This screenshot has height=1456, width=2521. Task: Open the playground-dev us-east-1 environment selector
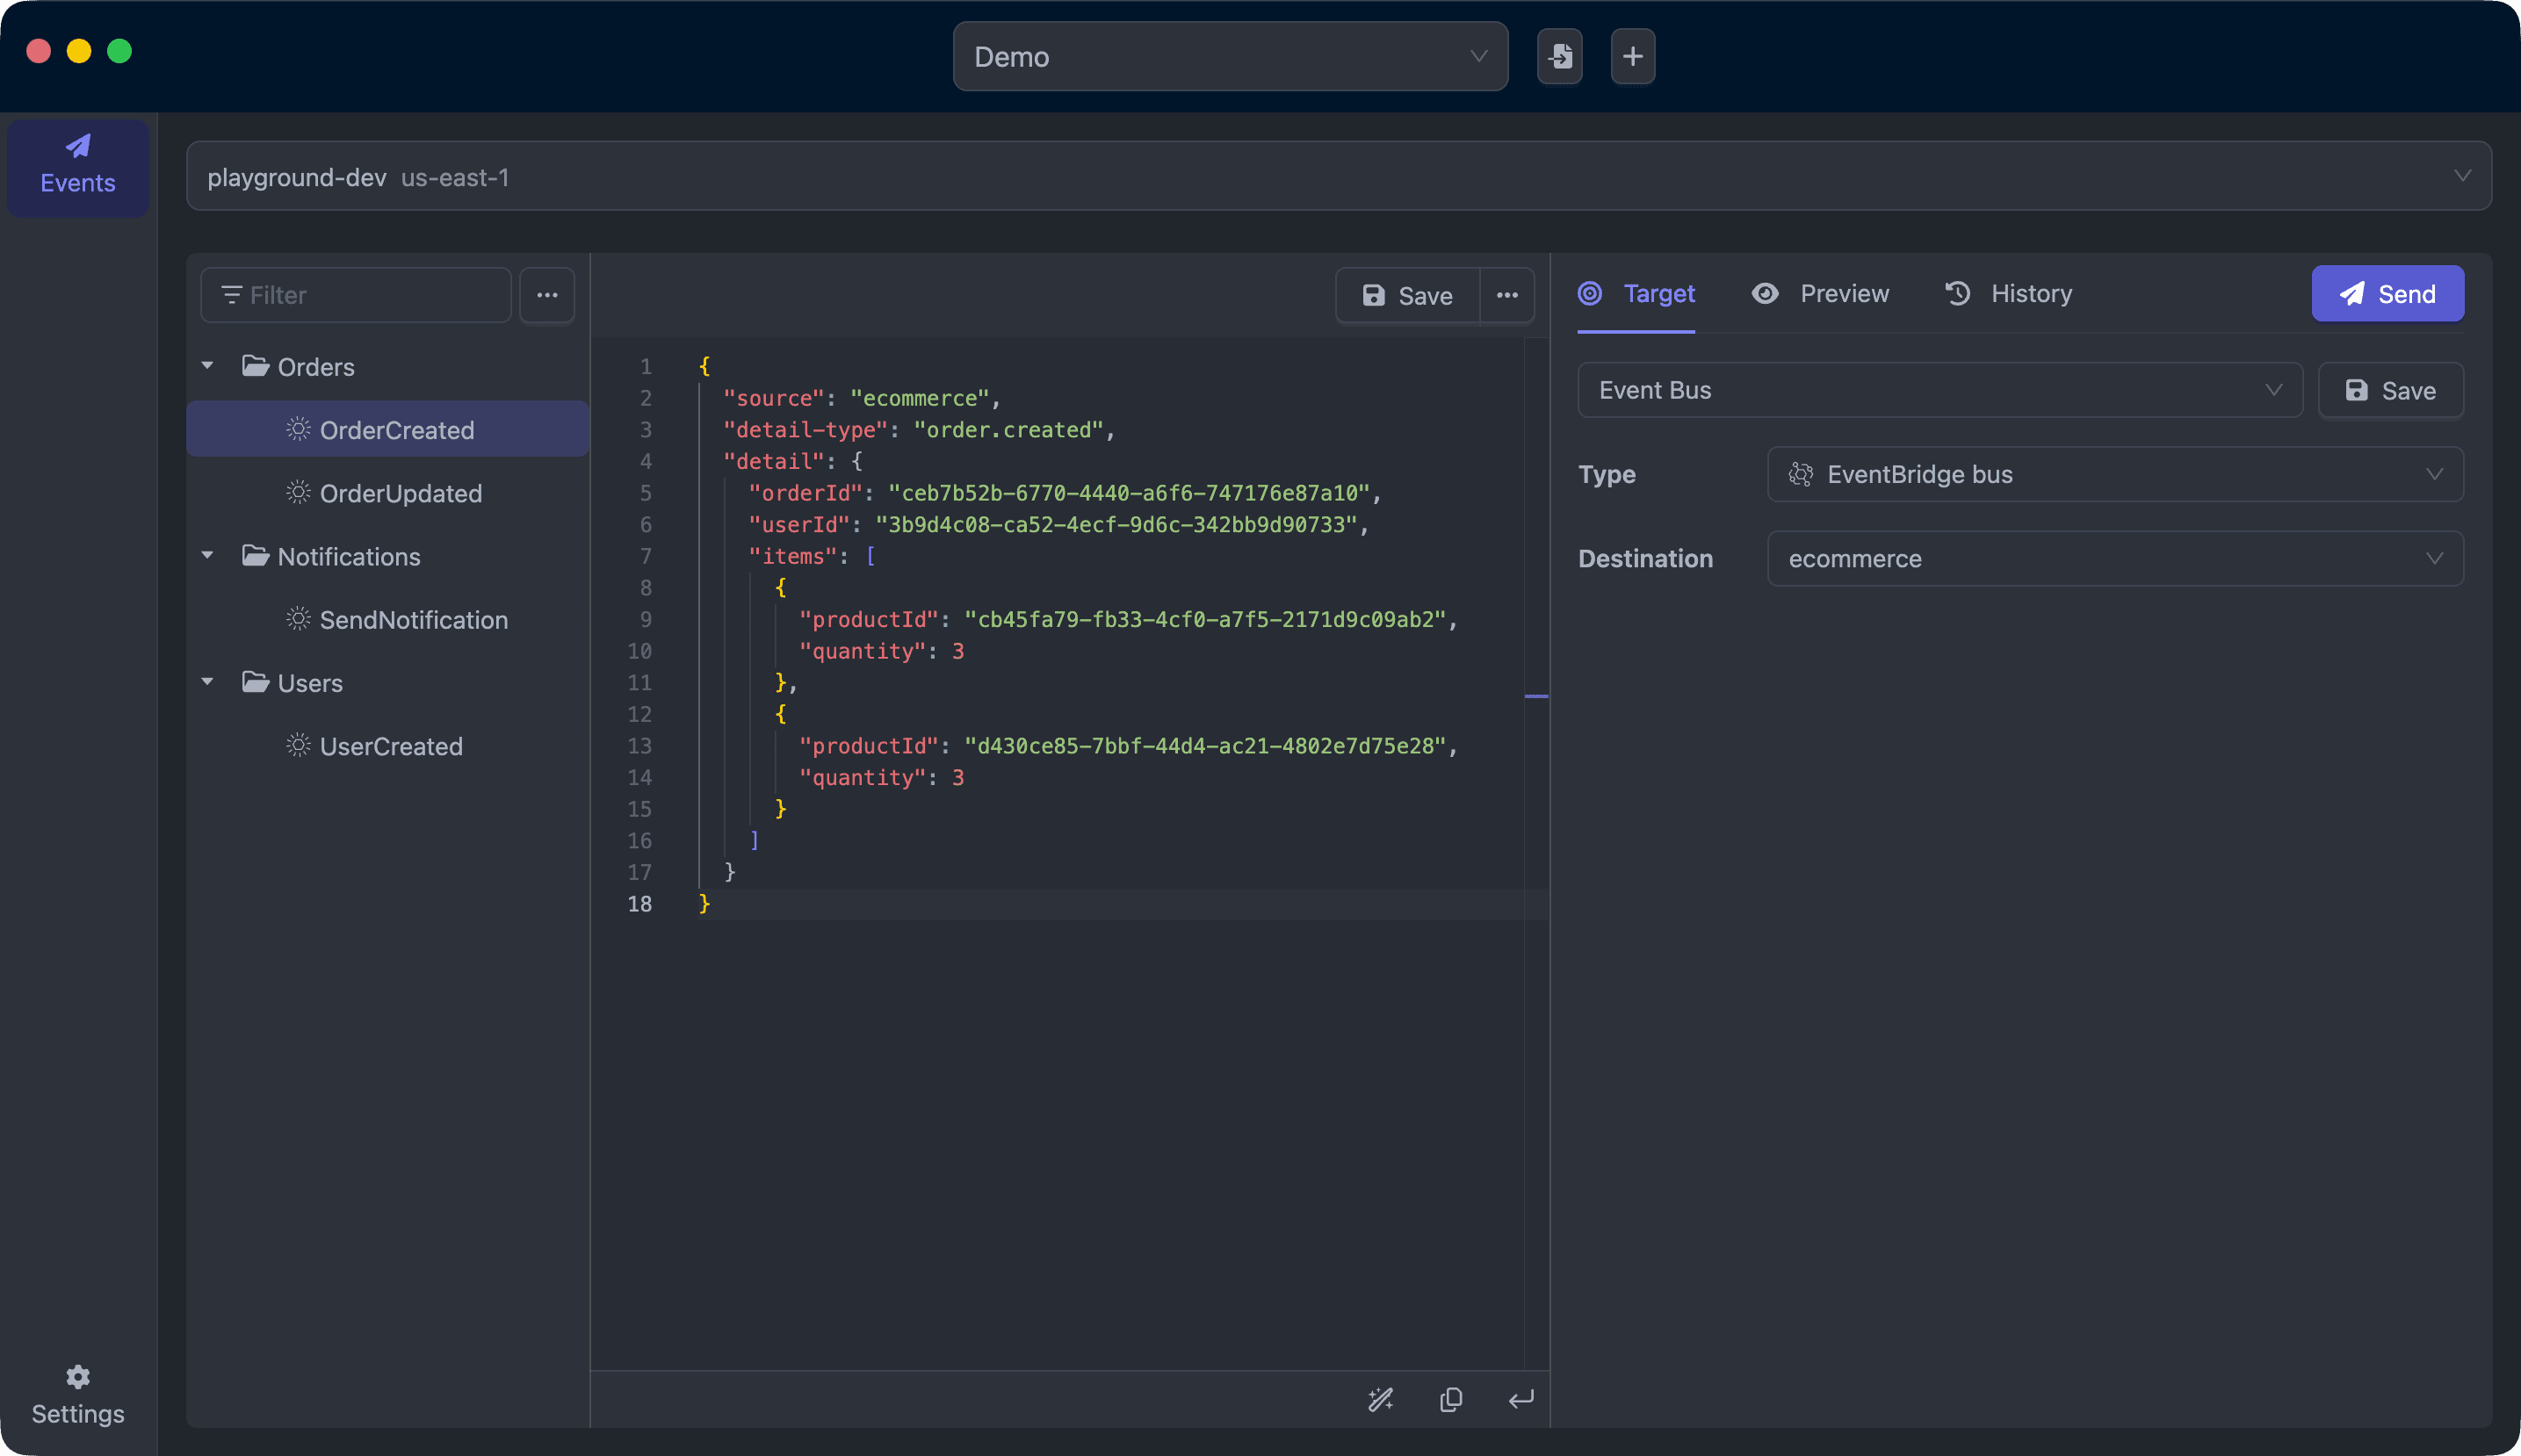point(1338,176)
